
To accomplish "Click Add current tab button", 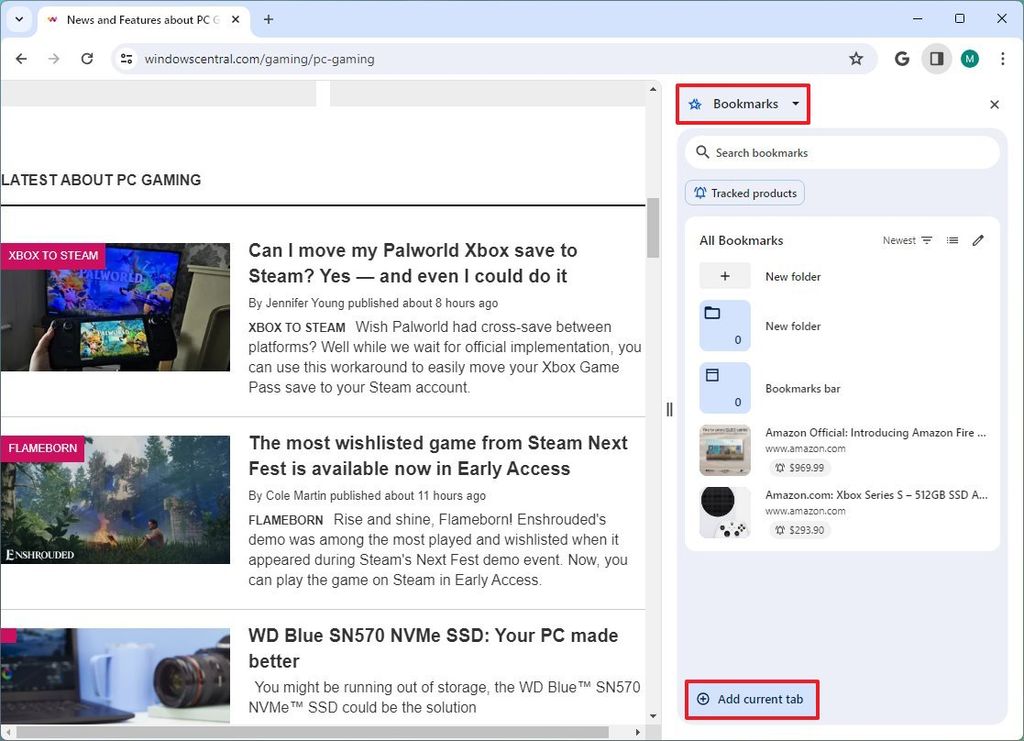I will [751, 699].
